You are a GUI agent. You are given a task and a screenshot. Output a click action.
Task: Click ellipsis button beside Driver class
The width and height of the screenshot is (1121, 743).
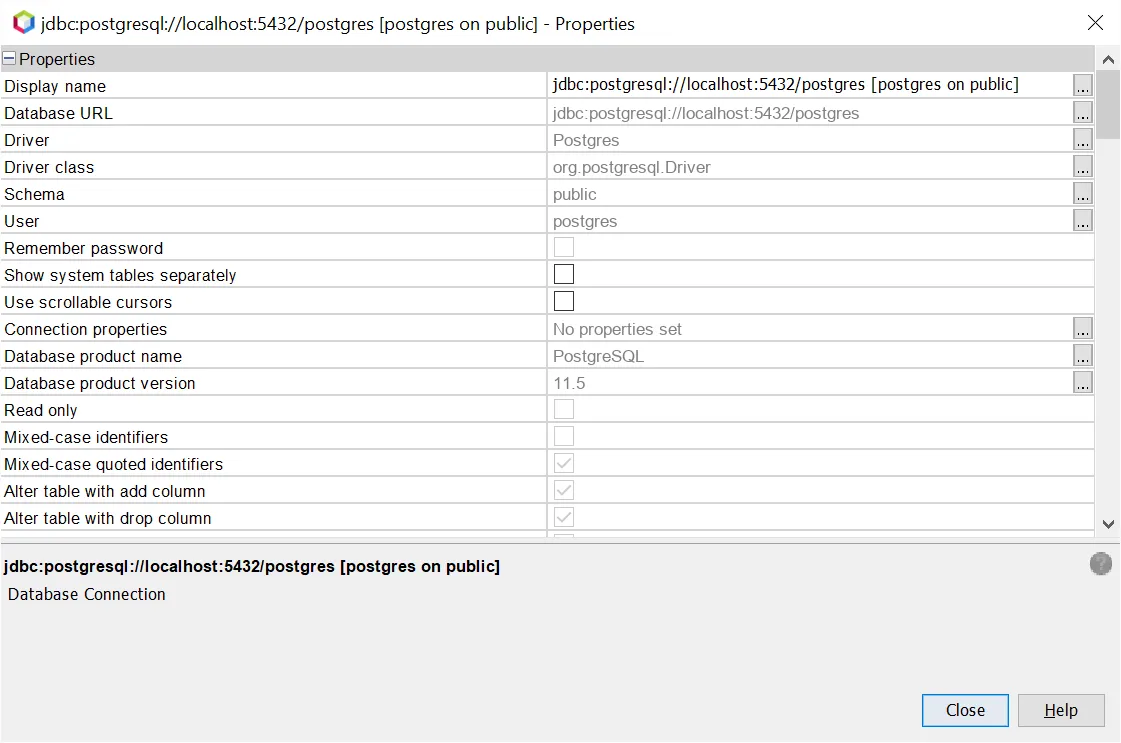(x=1083, y=167)
